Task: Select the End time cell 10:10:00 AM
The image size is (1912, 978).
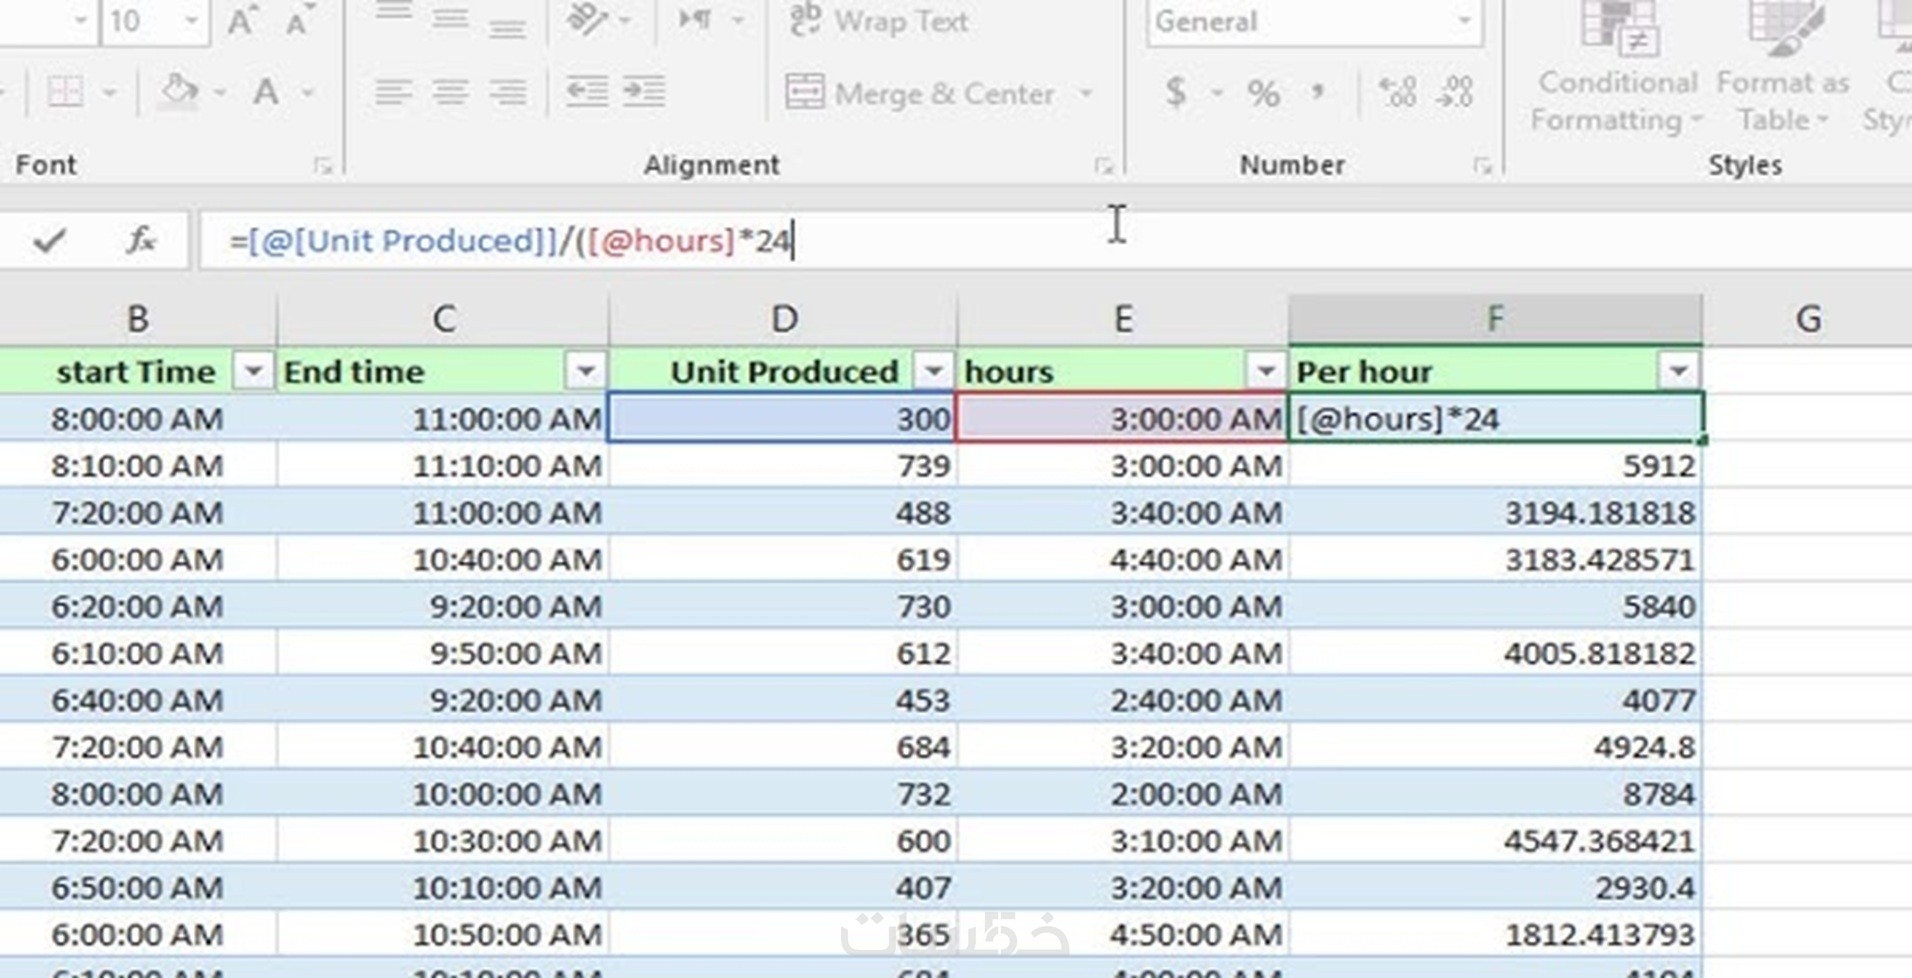Action: tap(443, 889)
